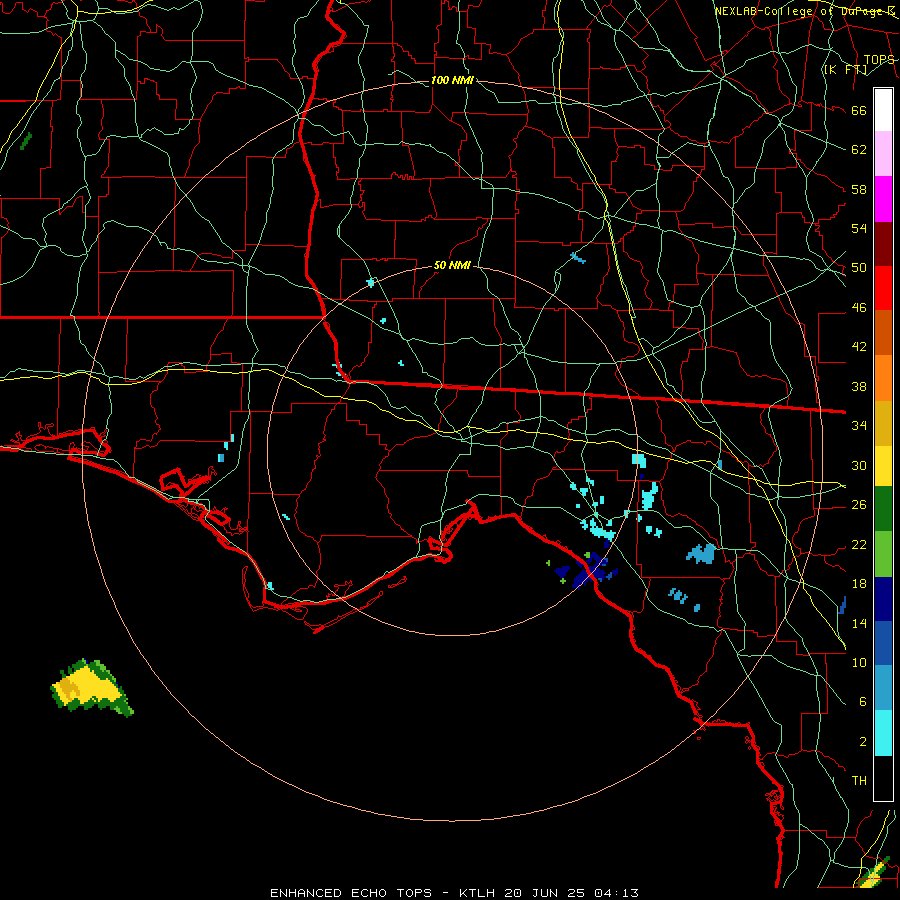Click legend value "66"
Viewport: 900px width, 900px height.
[859, 111]
